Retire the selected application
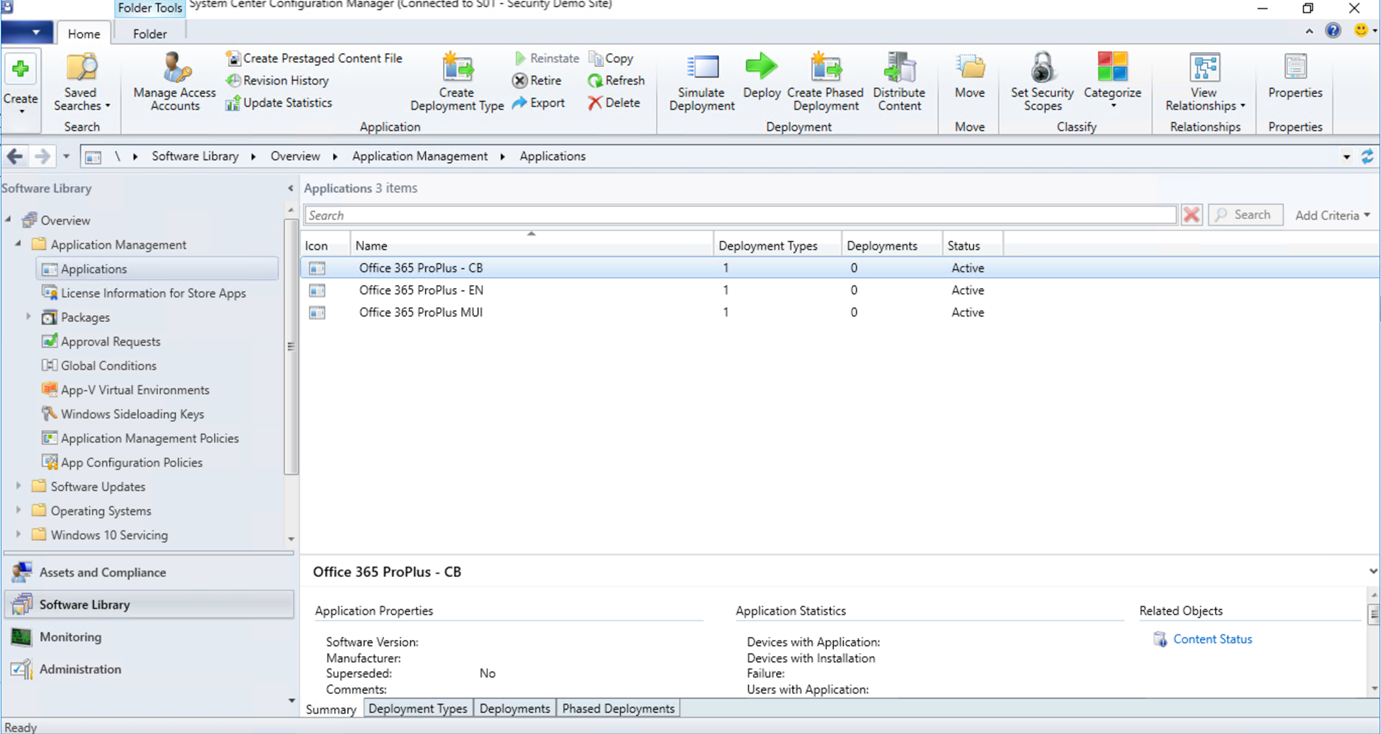The height and width of the screenshot is (734, 1381). (537, 80)
